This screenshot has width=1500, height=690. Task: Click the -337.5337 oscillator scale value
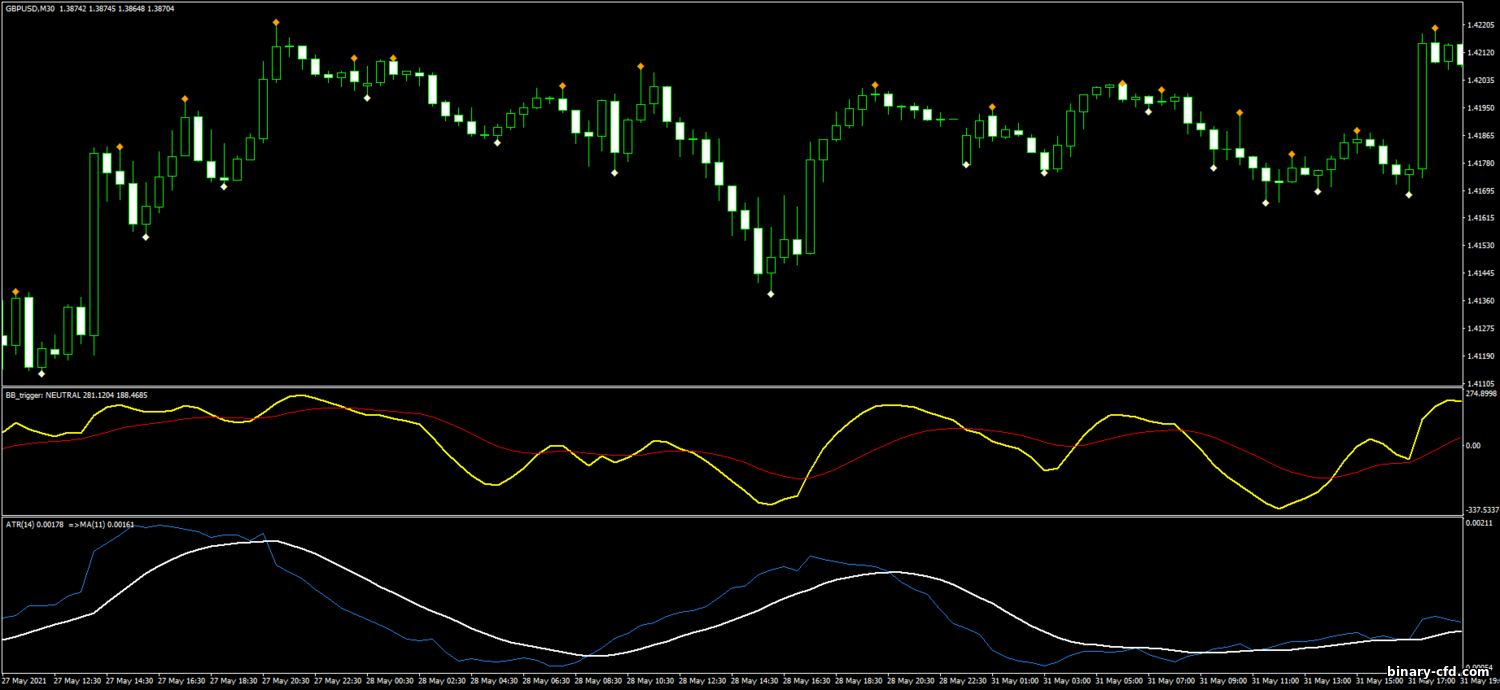1482,508
